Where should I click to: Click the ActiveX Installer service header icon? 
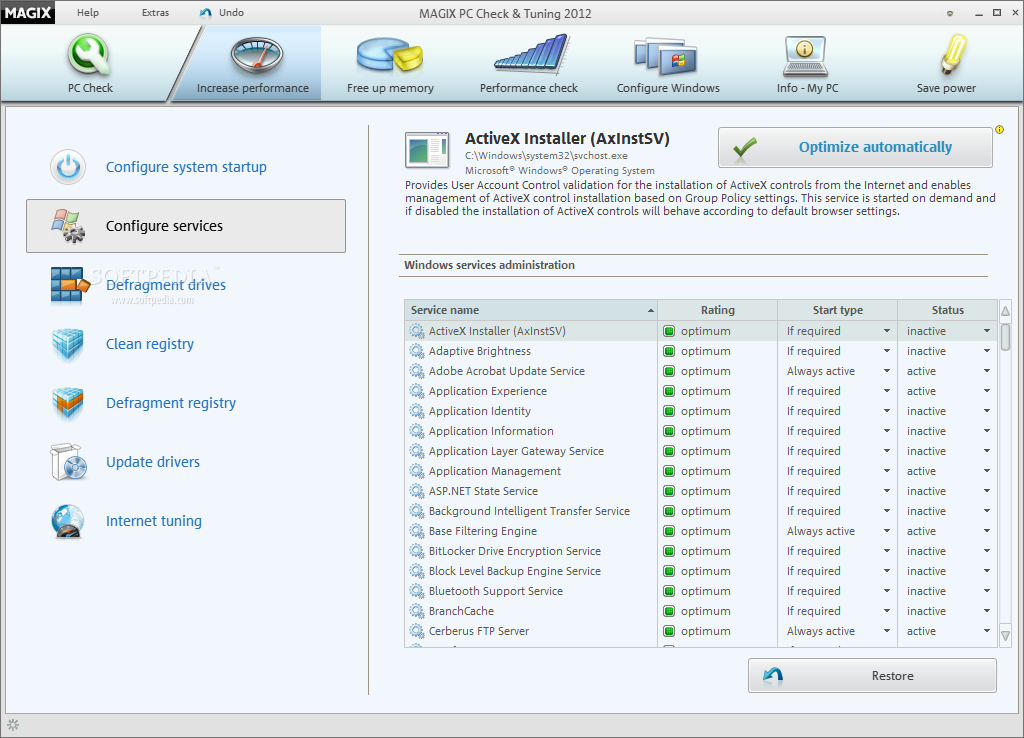pyautogui.click(x=427, y=150)
